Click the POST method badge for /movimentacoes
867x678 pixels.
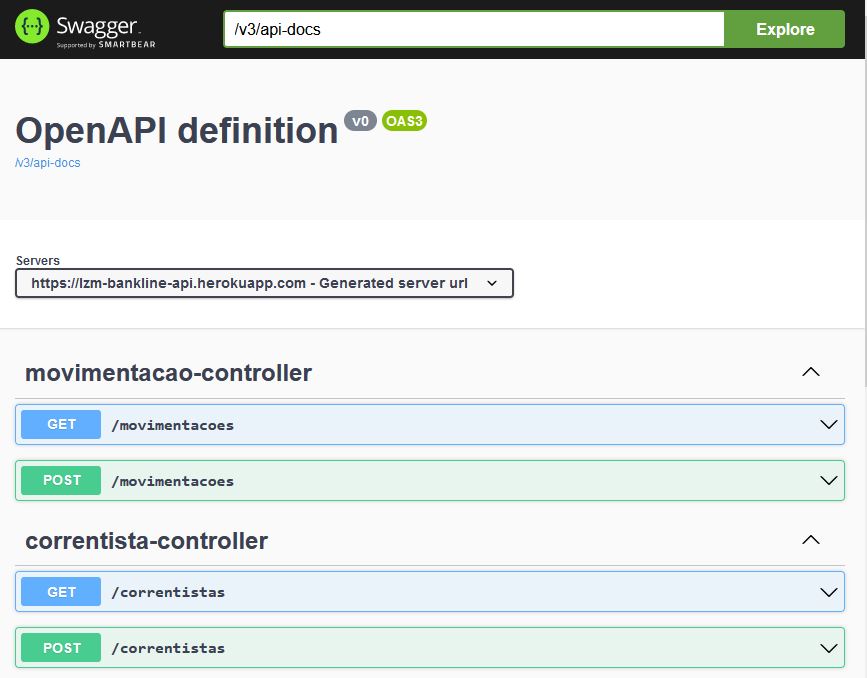61,480
